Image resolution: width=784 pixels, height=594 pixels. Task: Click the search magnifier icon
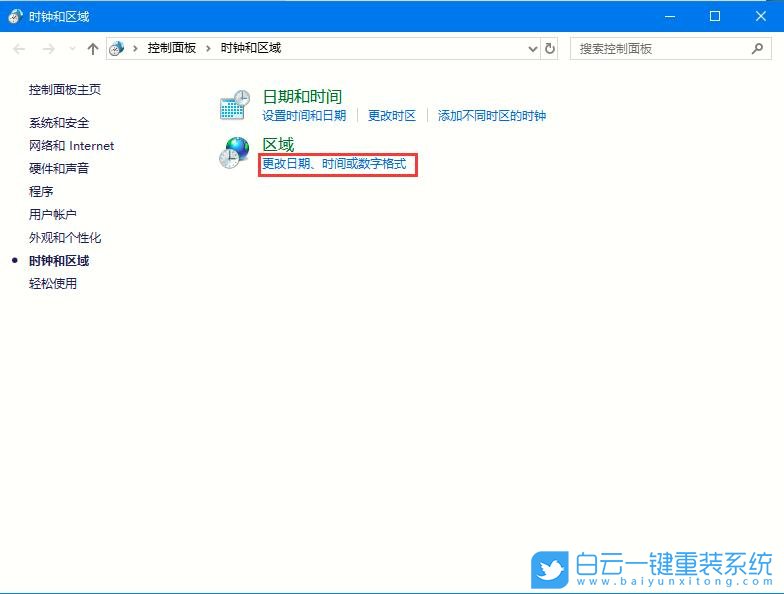[x=757, y=48]
